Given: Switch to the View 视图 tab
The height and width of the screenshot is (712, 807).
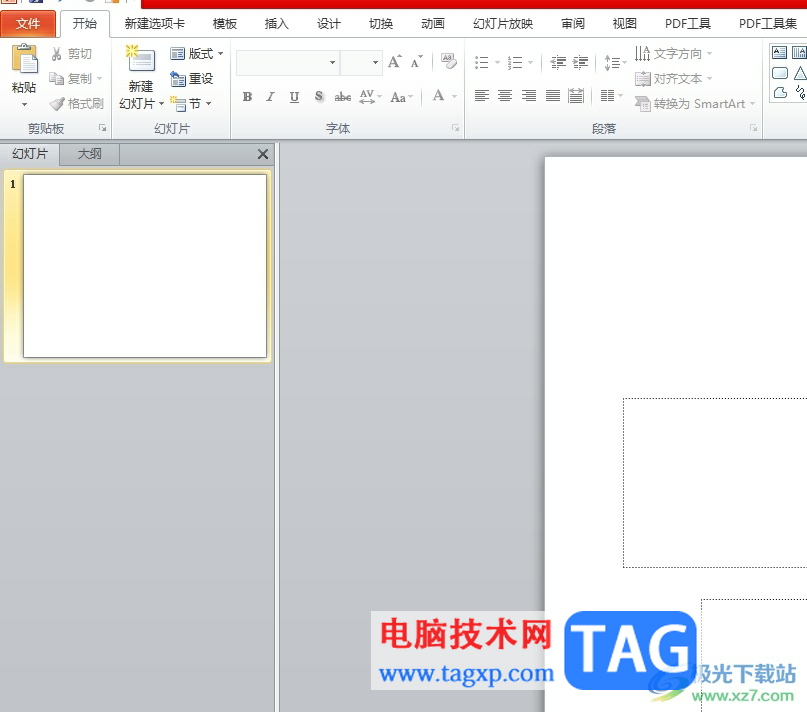Looking at the screenshot, I should click(x=624, y=24).
